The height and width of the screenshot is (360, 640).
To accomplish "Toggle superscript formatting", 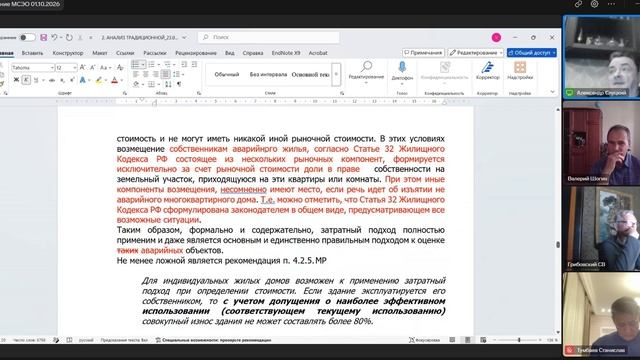I will (72, 80).
